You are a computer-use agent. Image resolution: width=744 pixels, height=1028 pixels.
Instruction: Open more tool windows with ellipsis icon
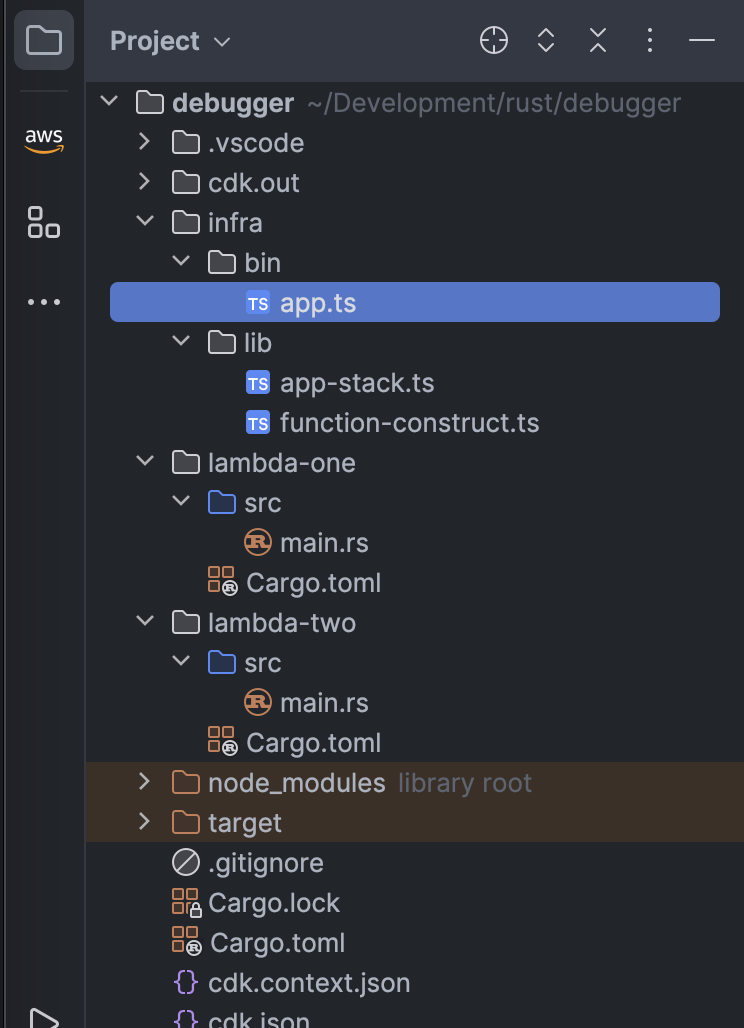click(x=44, y=301)
